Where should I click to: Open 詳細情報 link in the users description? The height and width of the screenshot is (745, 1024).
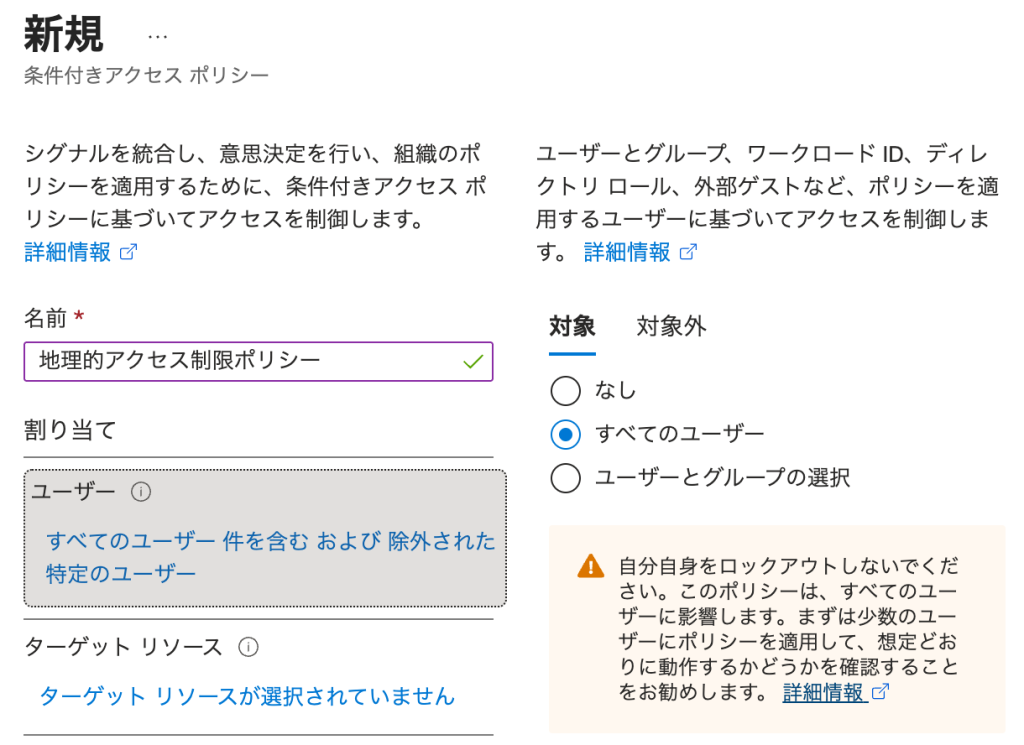point(627,252)
